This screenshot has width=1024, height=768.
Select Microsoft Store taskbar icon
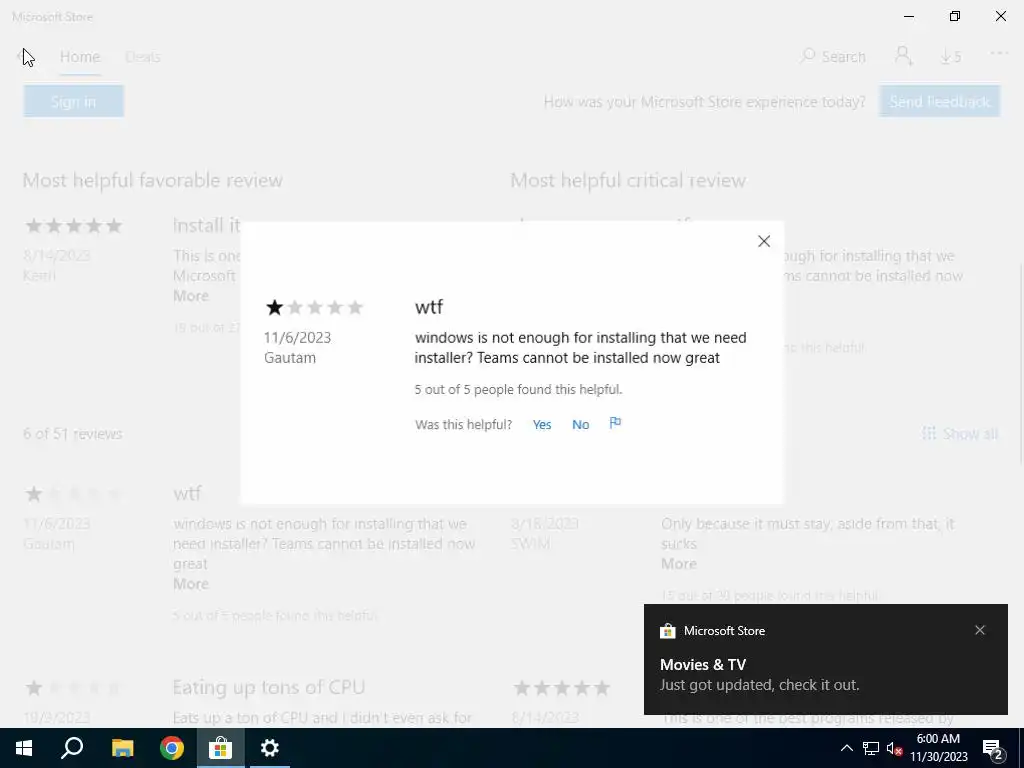point(221,748)
